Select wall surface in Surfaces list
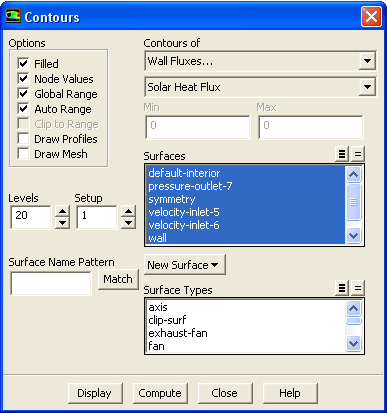 246,238
